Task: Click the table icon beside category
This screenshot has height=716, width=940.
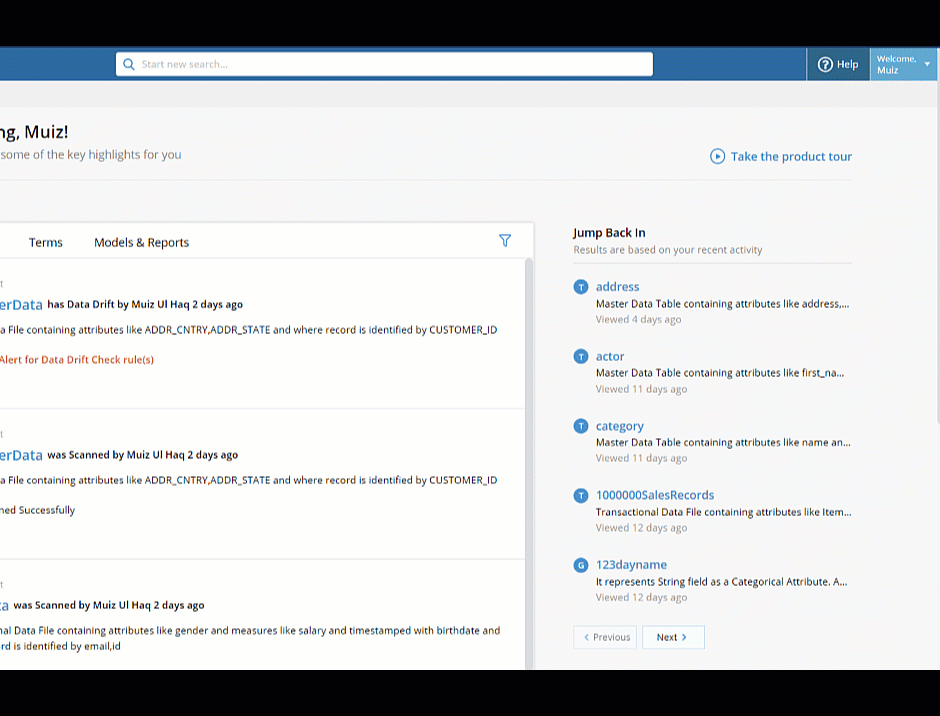Action: click(581, 426)
